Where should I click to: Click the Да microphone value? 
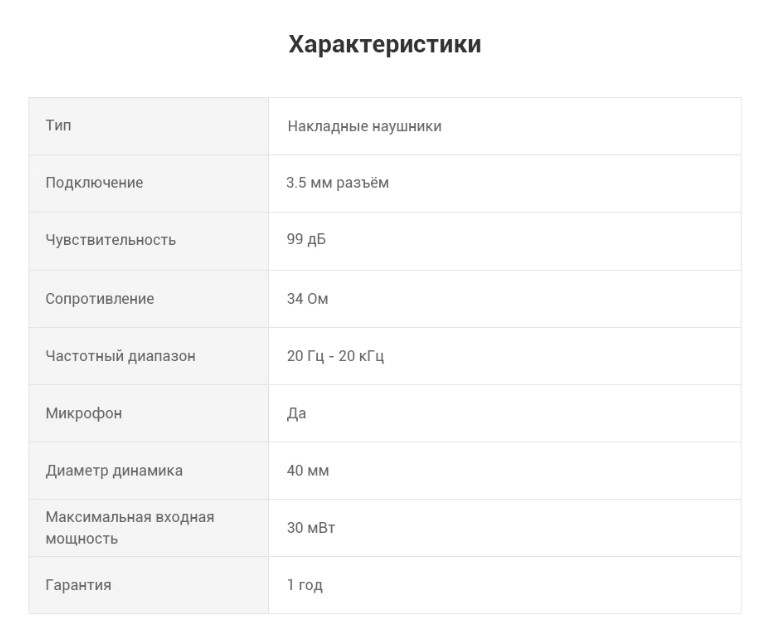(296, 413)
